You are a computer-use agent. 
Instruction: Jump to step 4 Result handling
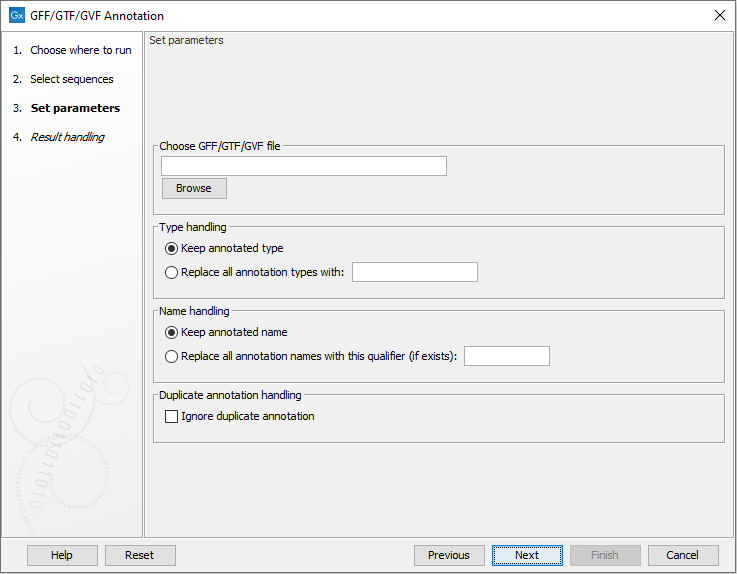pos(67,137)
